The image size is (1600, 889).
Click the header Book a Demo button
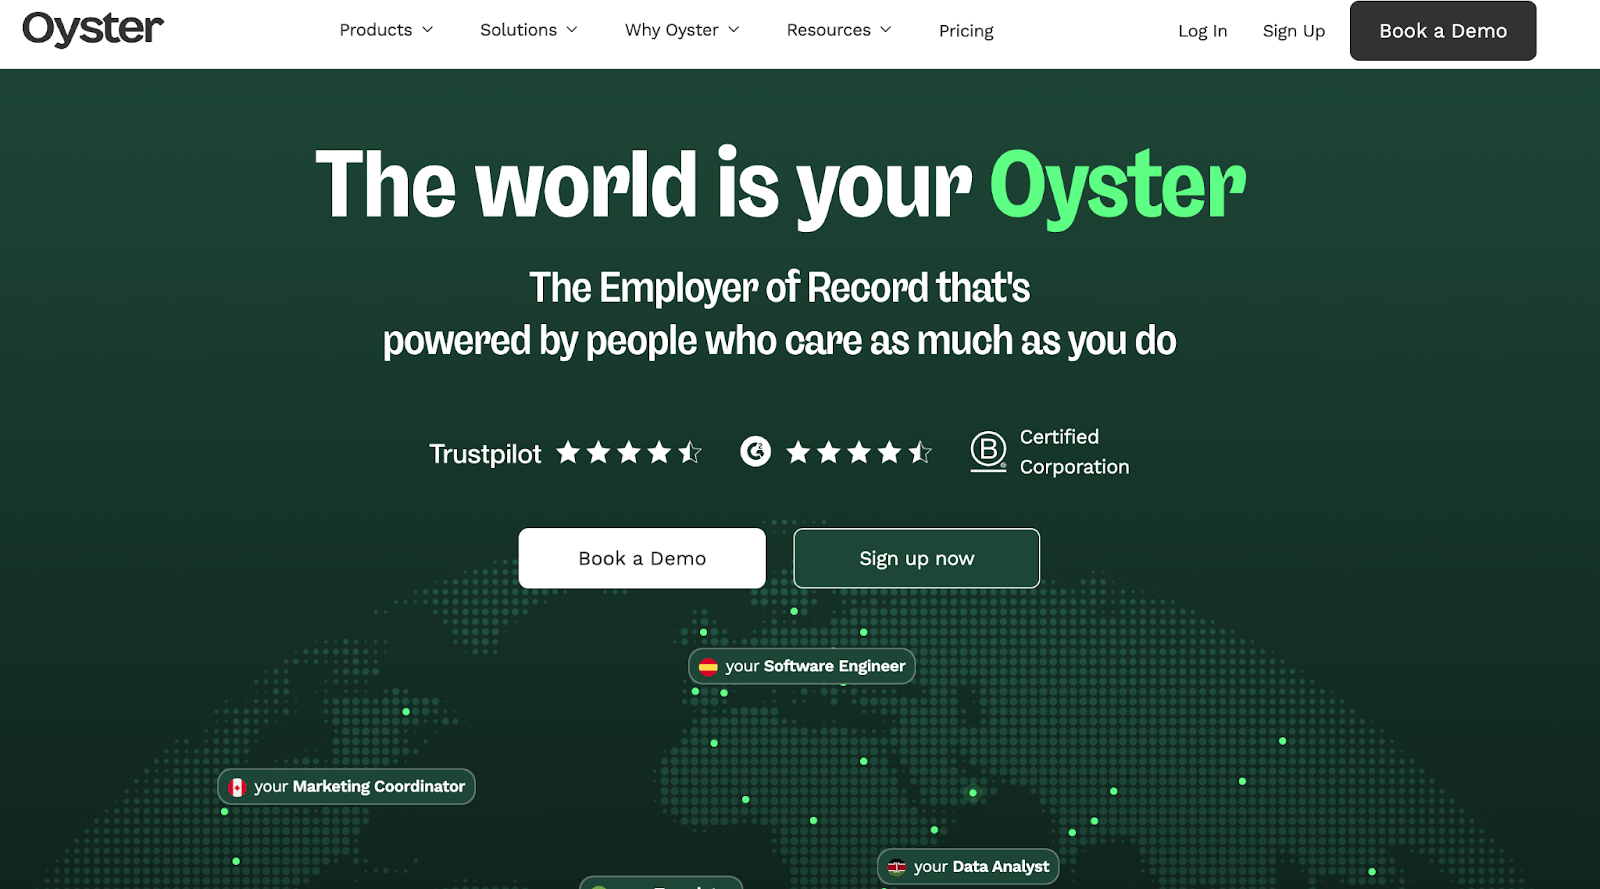1443,31
